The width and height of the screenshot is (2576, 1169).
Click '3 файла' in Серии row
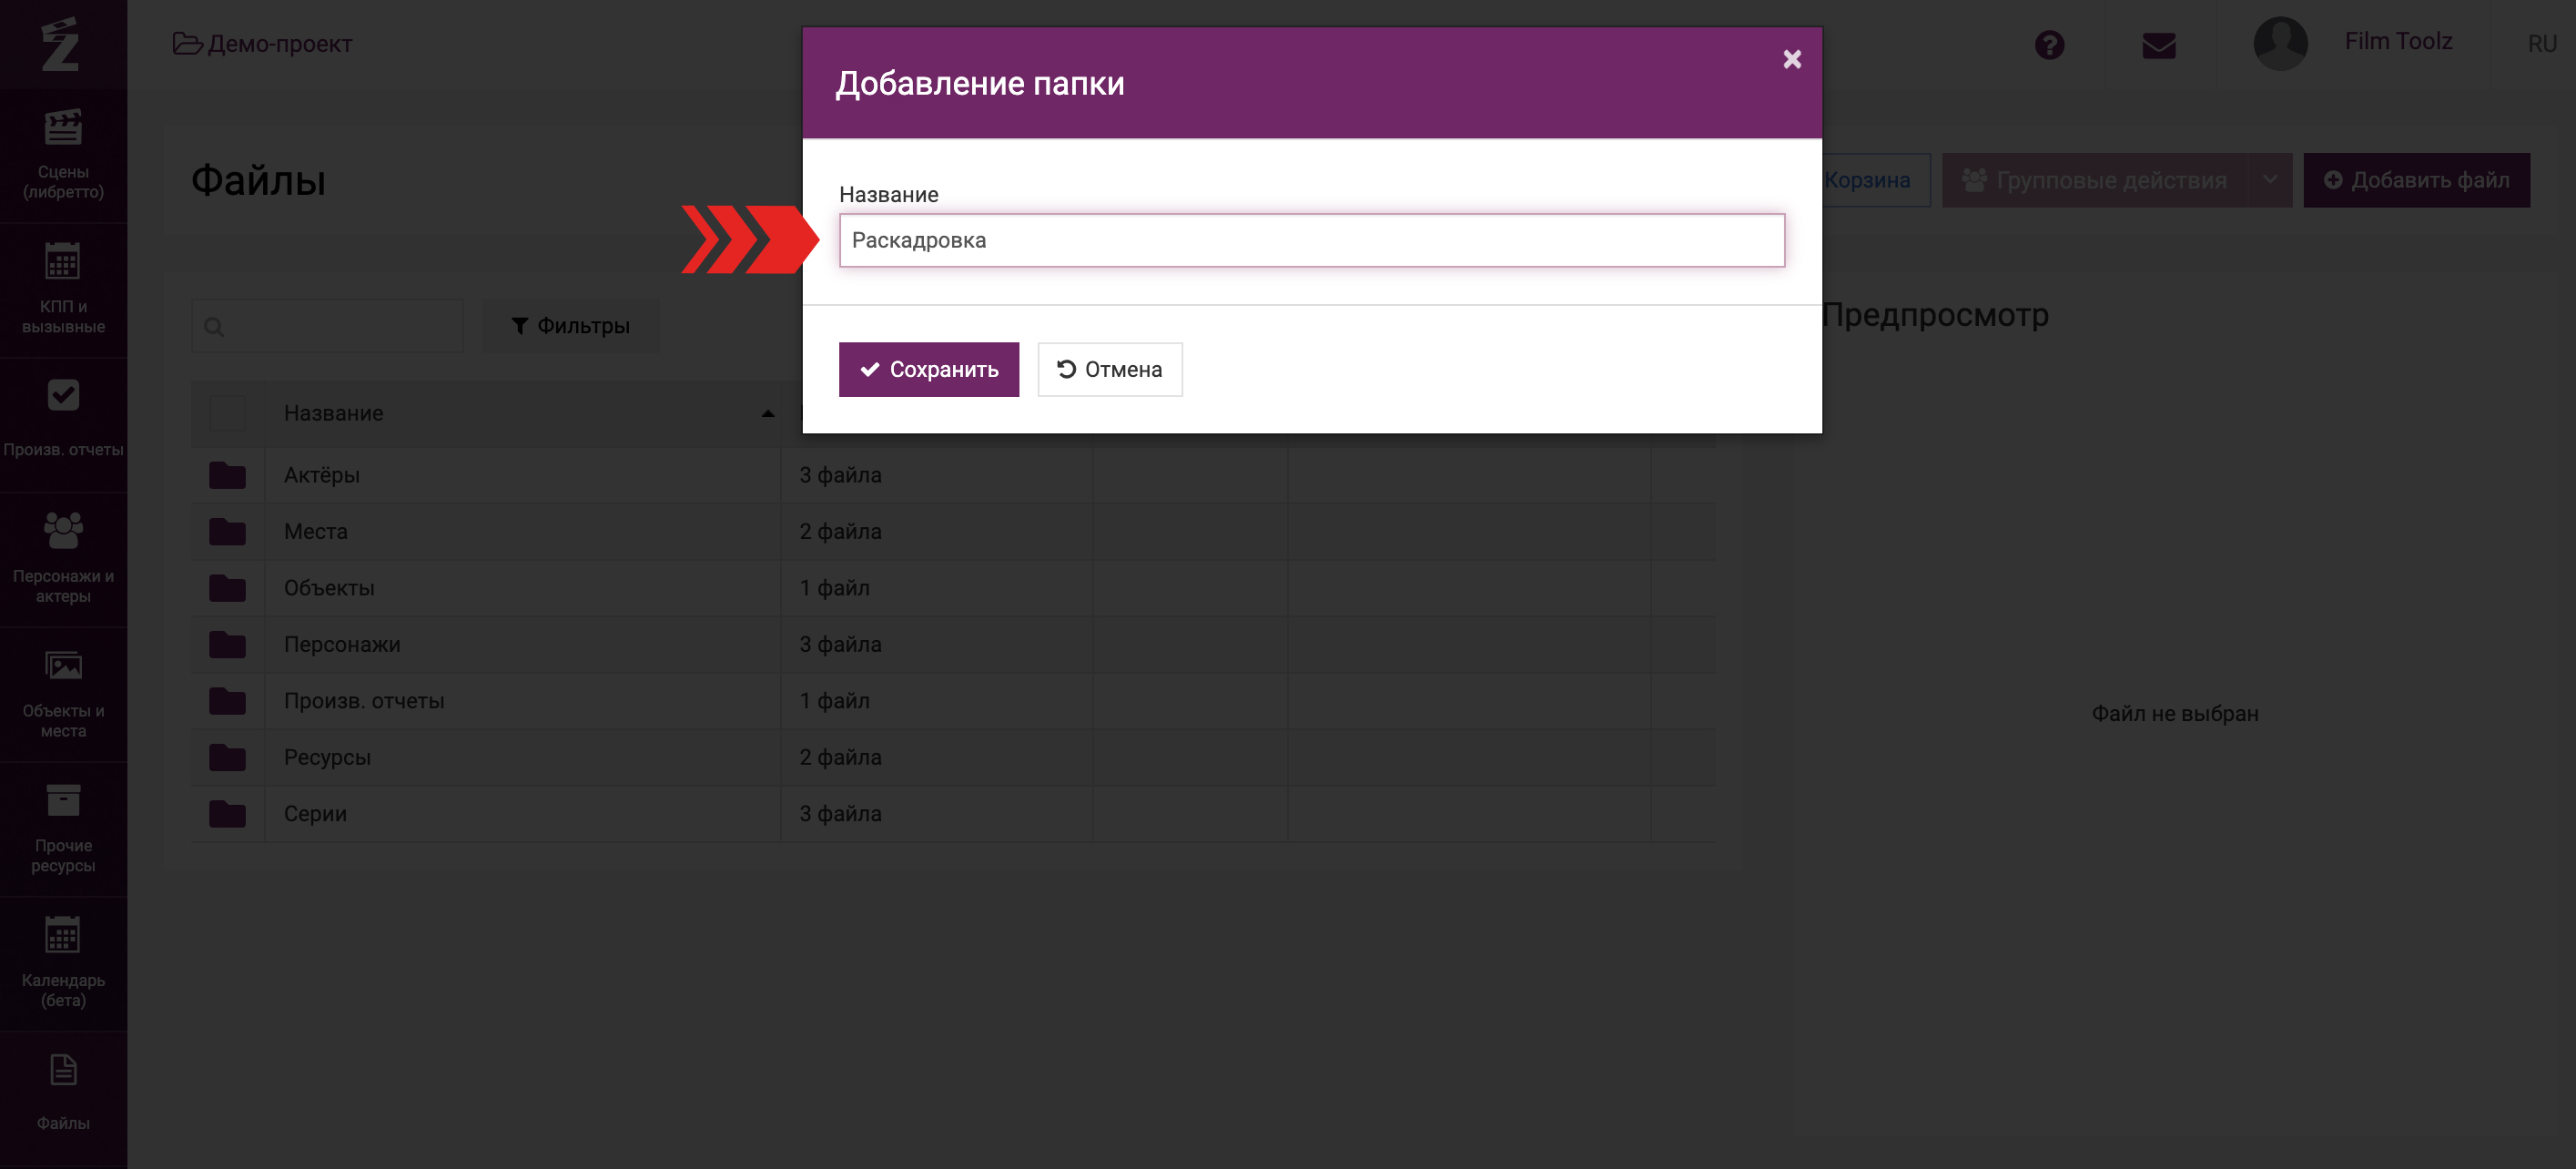(840, 814)
